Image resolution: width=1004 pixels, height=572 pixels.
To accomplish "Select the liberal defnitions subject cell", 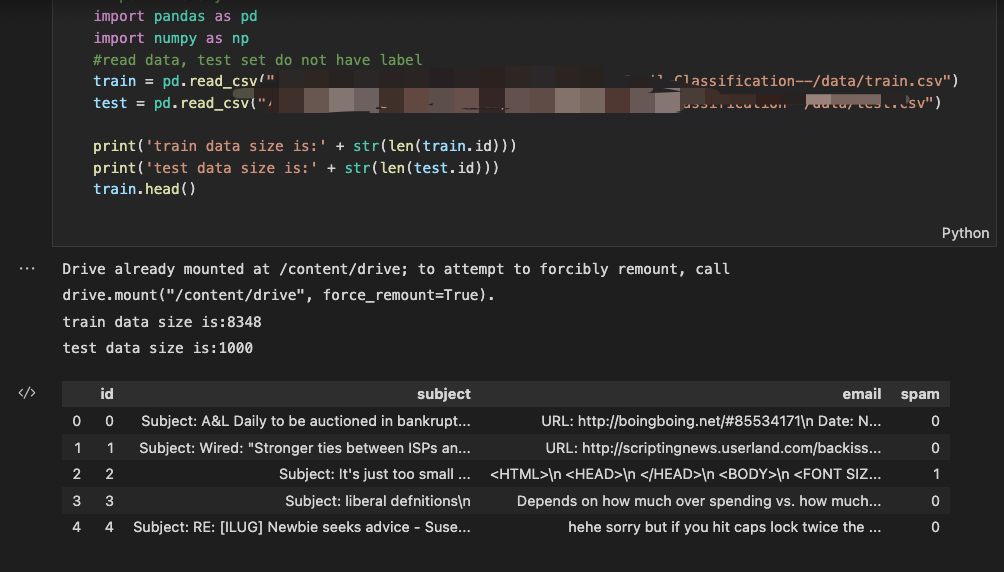I will [x=378, y=501].
